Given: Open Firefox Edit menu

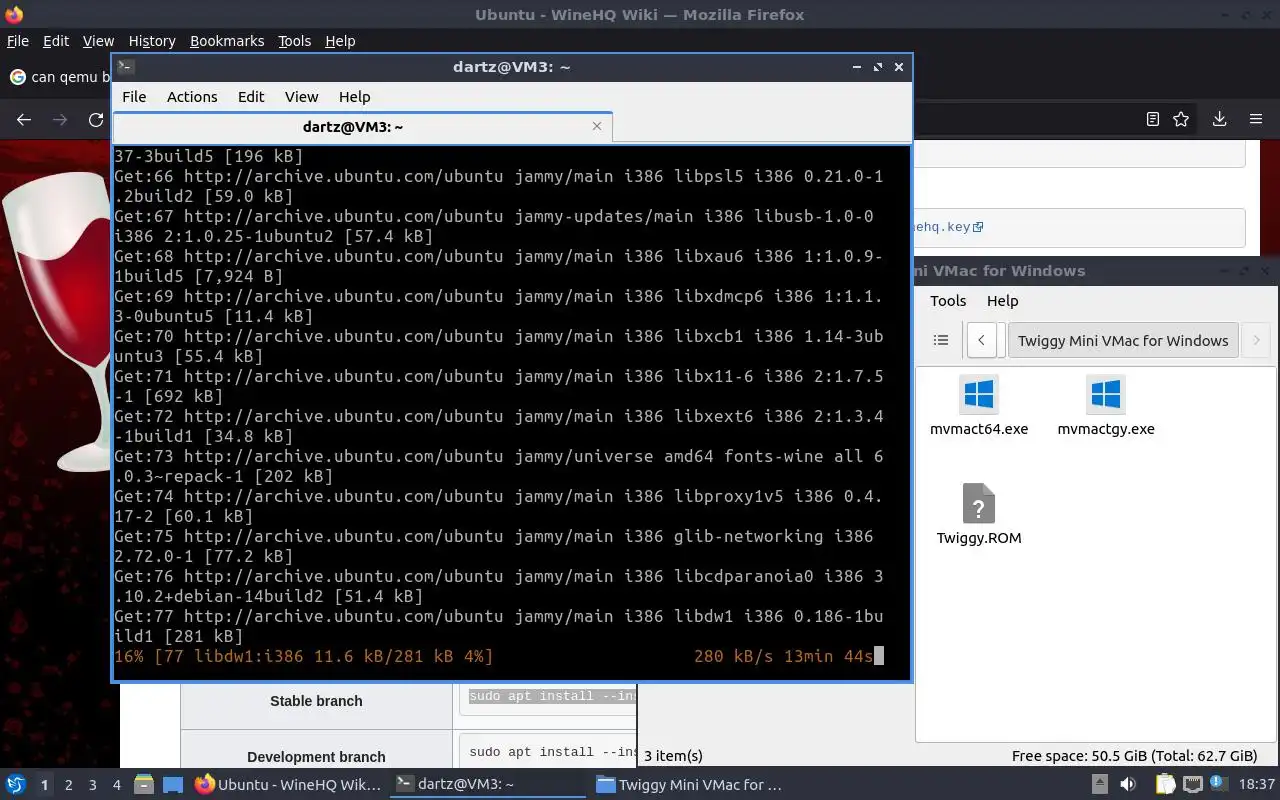Looking at the screenshot, I should (56, 41).
